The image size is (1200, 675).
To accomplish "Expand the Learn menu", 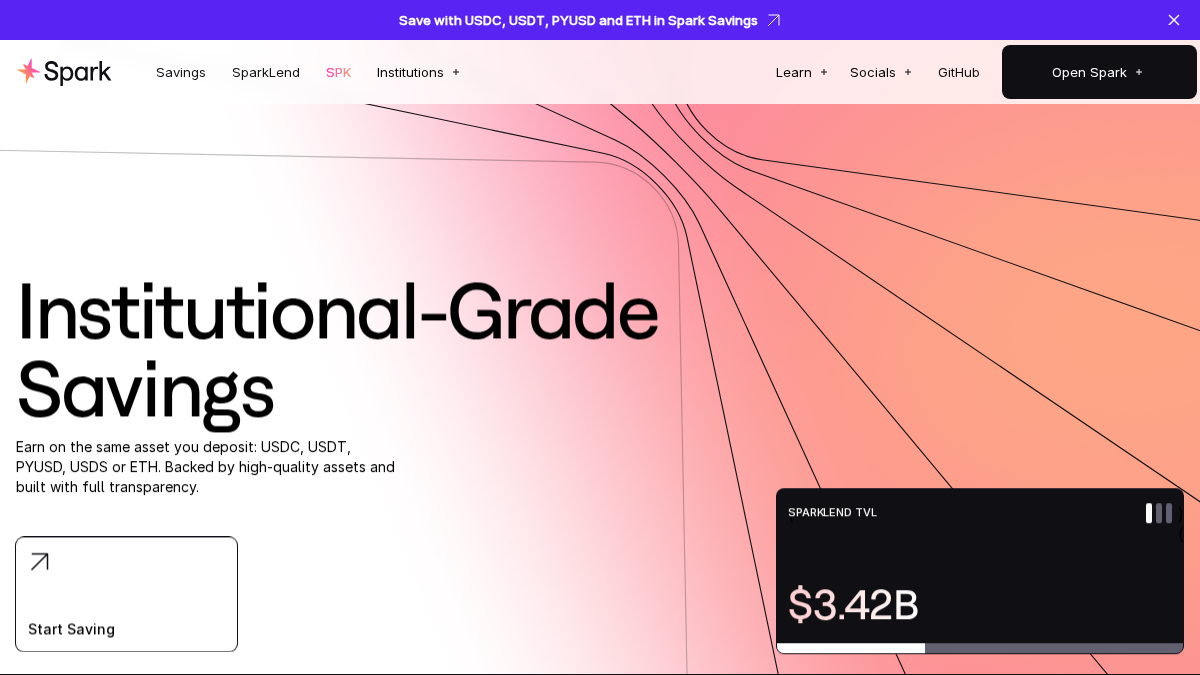I will click(x=802, y=72).
